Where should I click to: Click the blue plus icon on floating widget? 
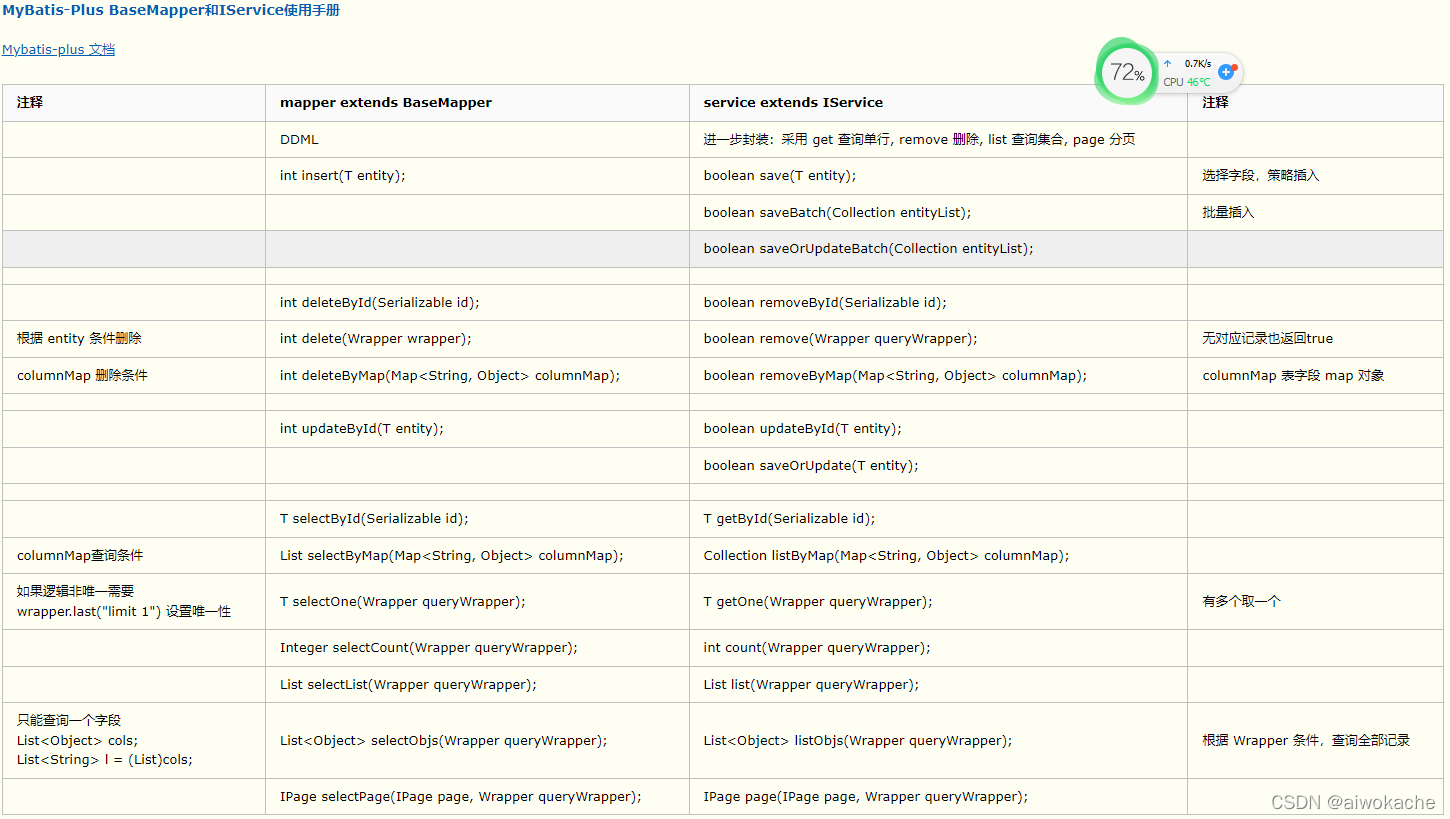pos(1226,72)
